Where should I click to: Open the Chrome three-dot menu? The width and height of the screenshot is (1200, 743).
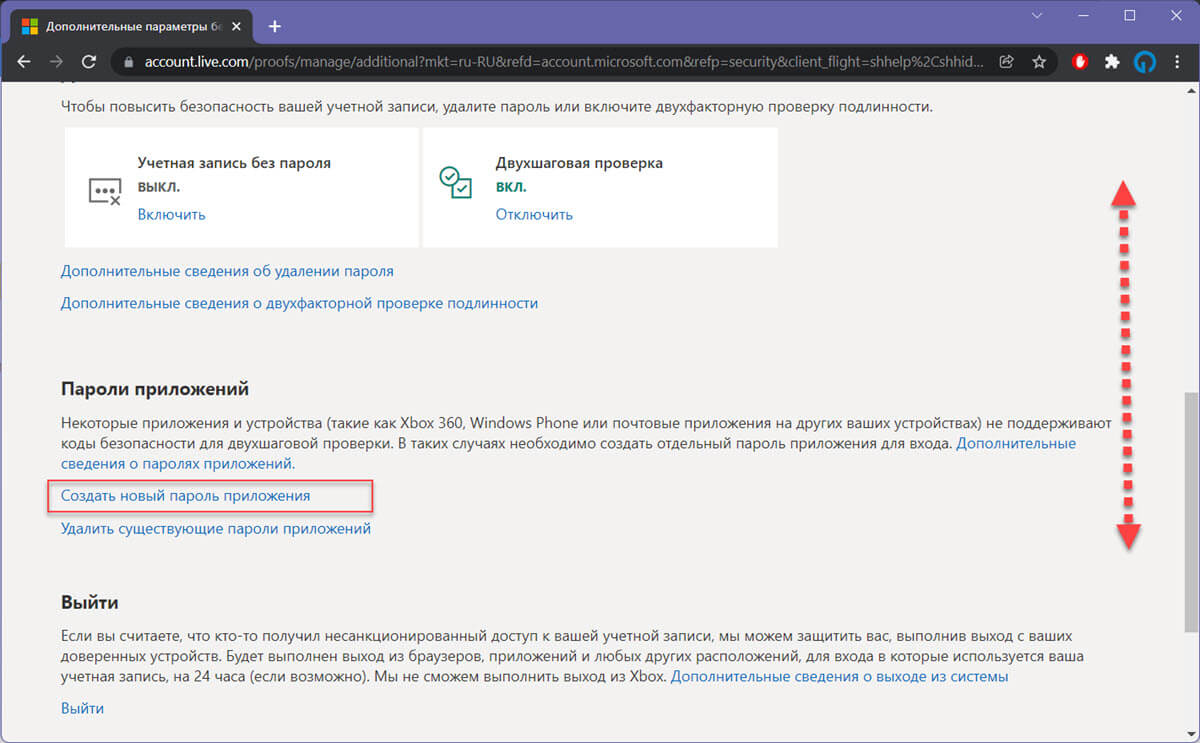coord(1177,62)
